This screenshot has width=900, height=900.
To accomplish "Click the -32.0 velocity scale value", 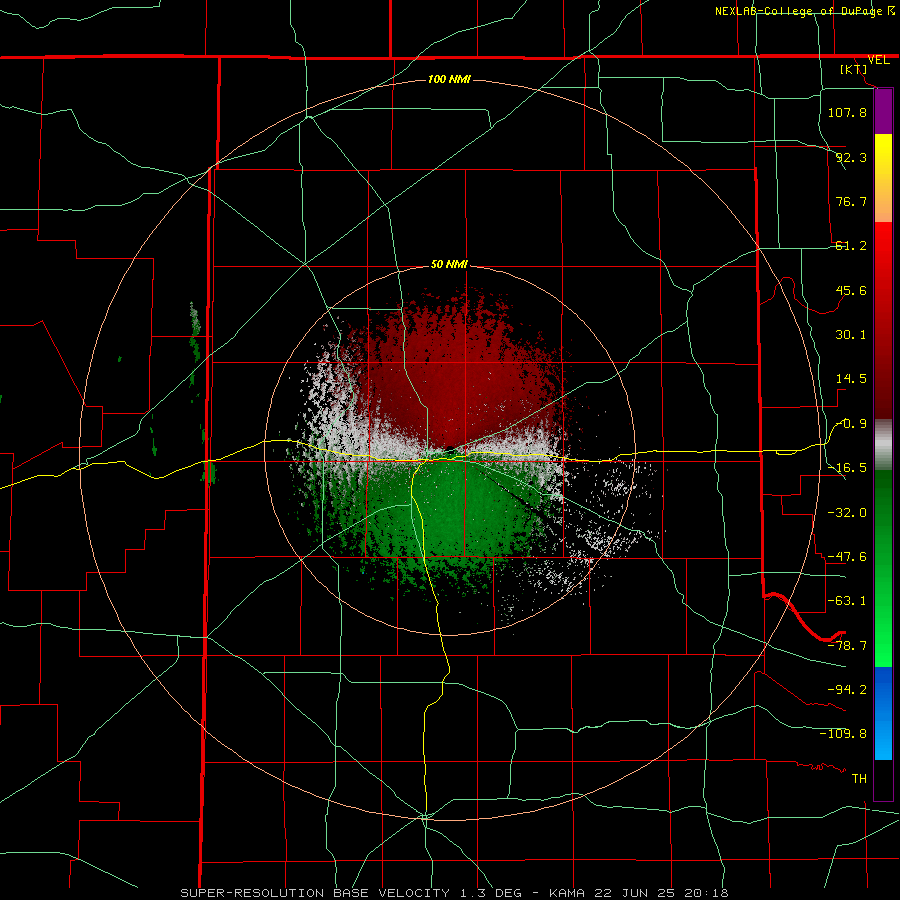I will pyautogui.click(x=847, y=513).
